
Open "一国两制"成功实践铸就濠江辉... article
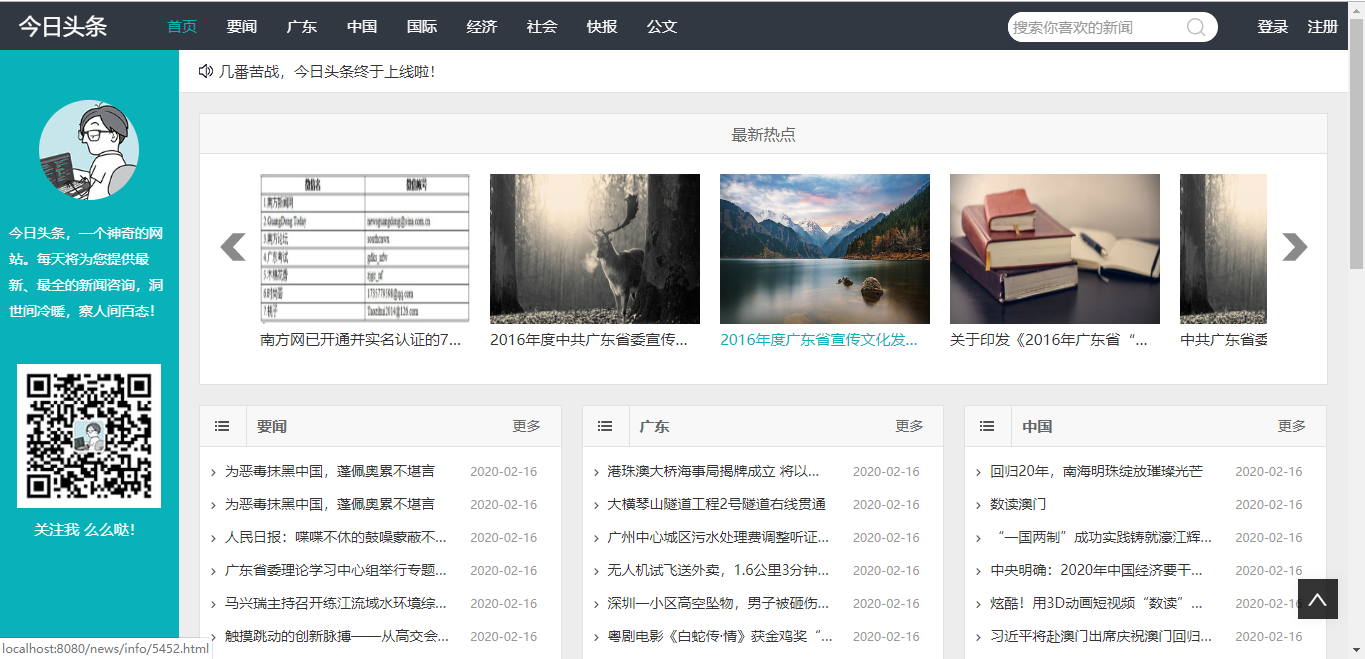pyautogui.click(x=1101, y=538)
